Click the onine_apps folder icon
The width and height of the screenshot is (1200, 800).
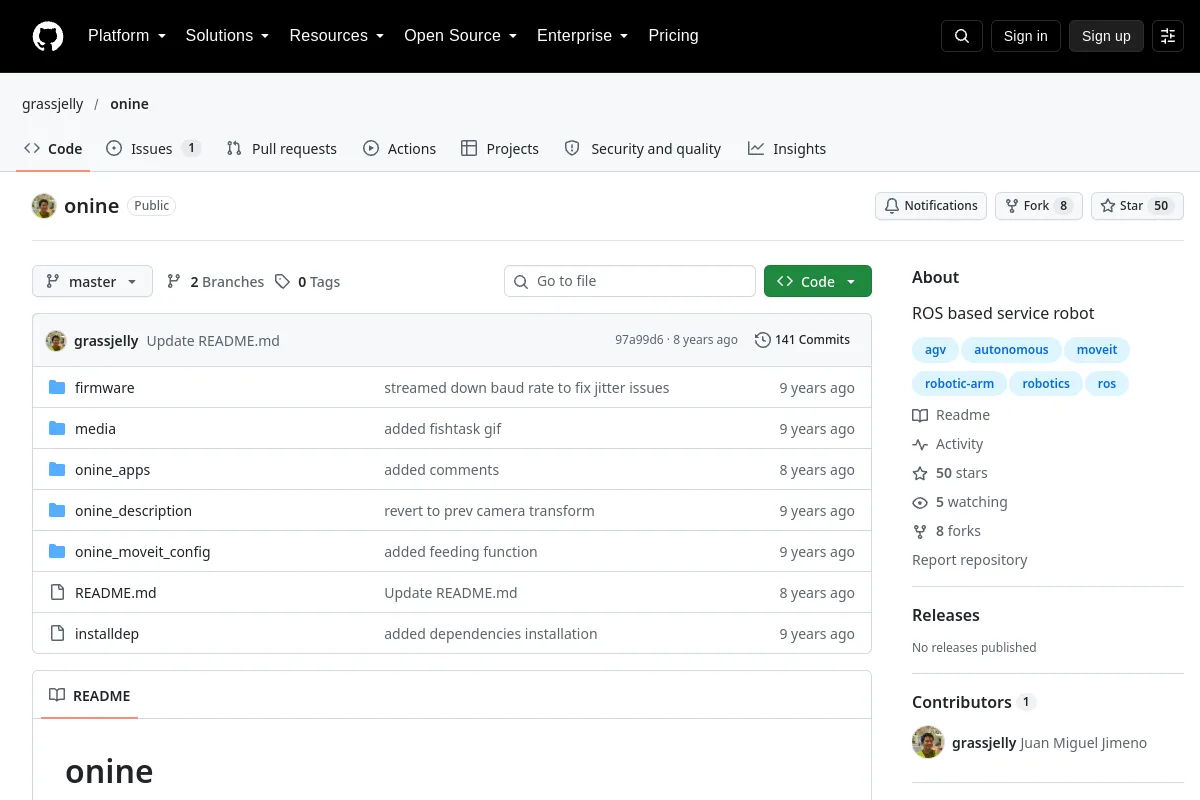[57, 470]
